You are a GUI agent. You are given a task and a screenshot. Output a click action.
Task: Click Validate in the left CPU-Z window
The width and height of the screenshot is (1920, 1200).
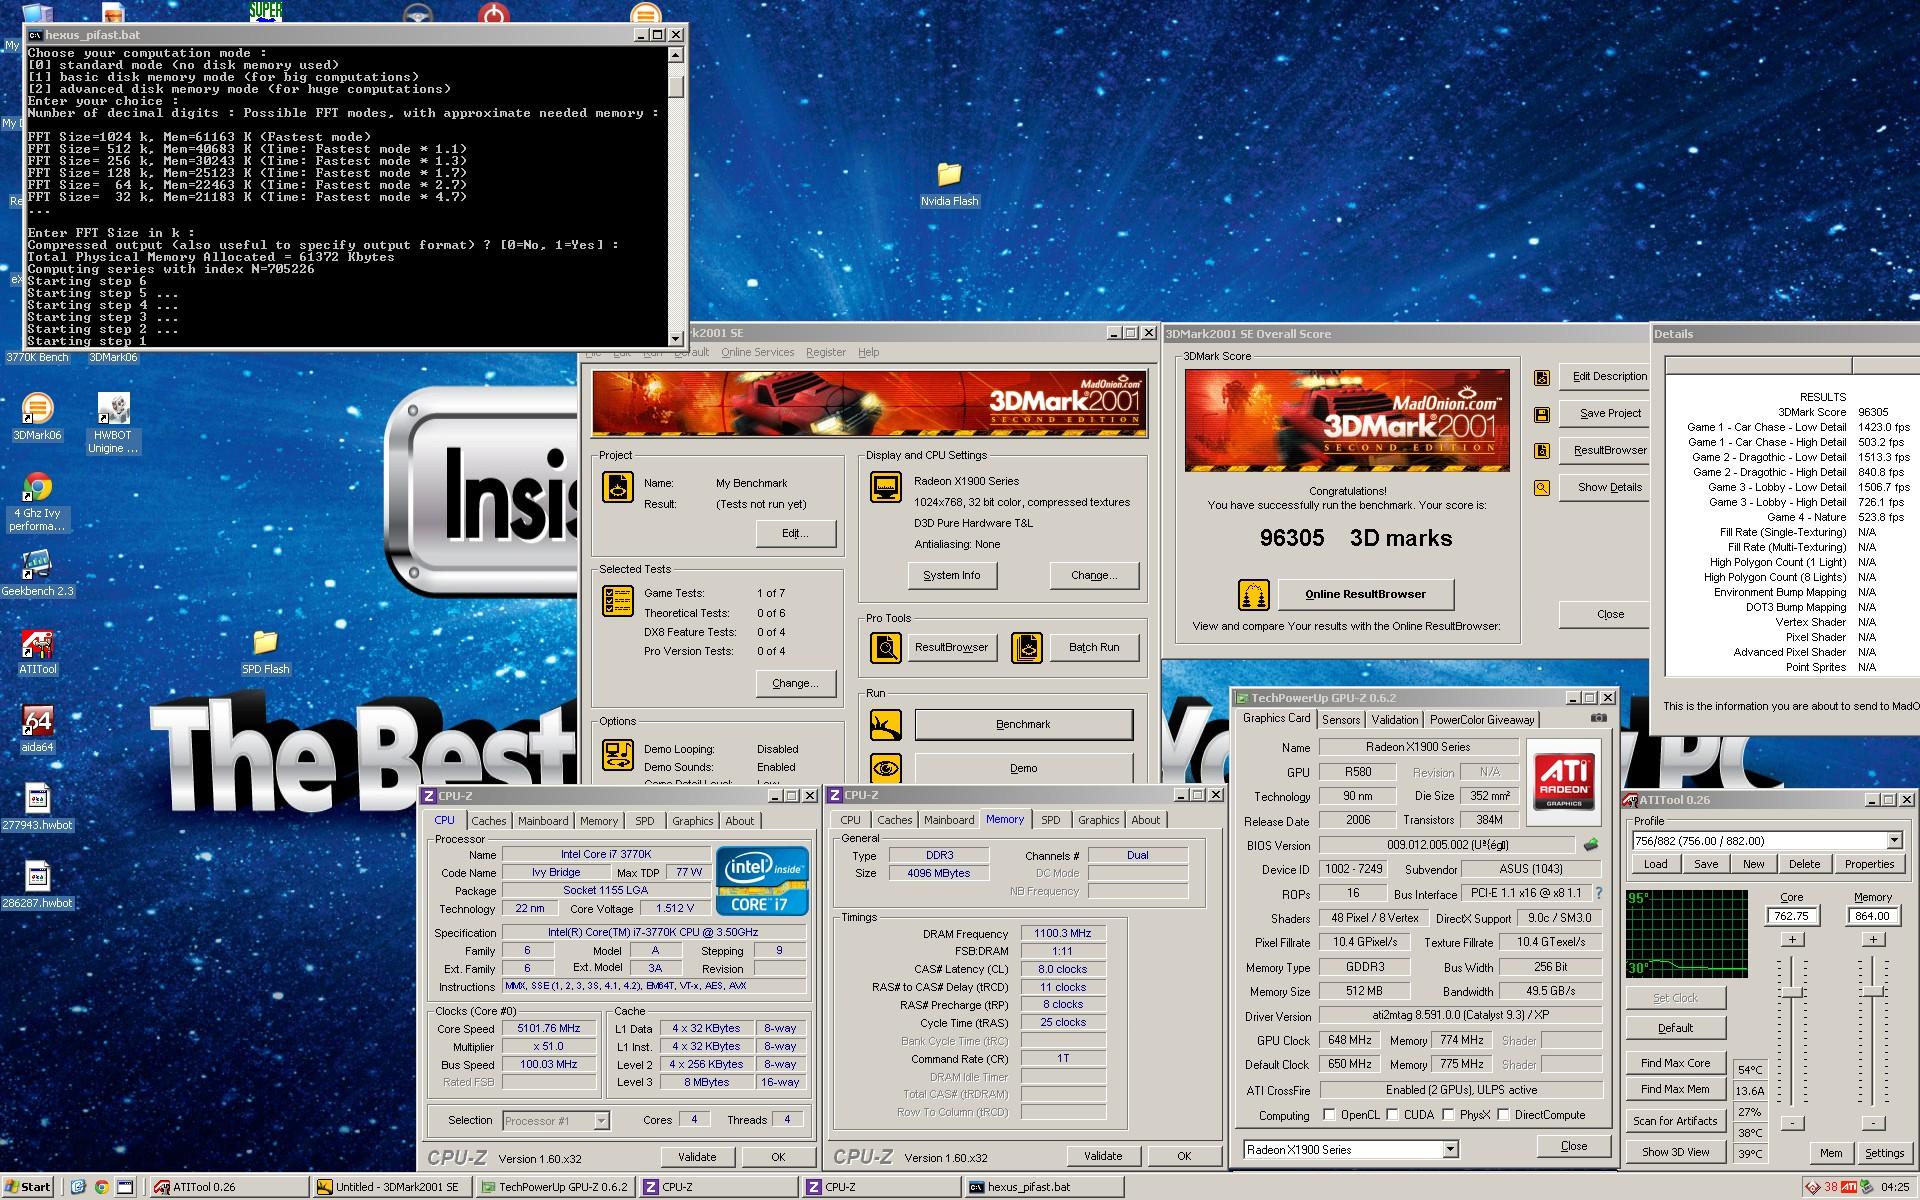(697, 1157)
